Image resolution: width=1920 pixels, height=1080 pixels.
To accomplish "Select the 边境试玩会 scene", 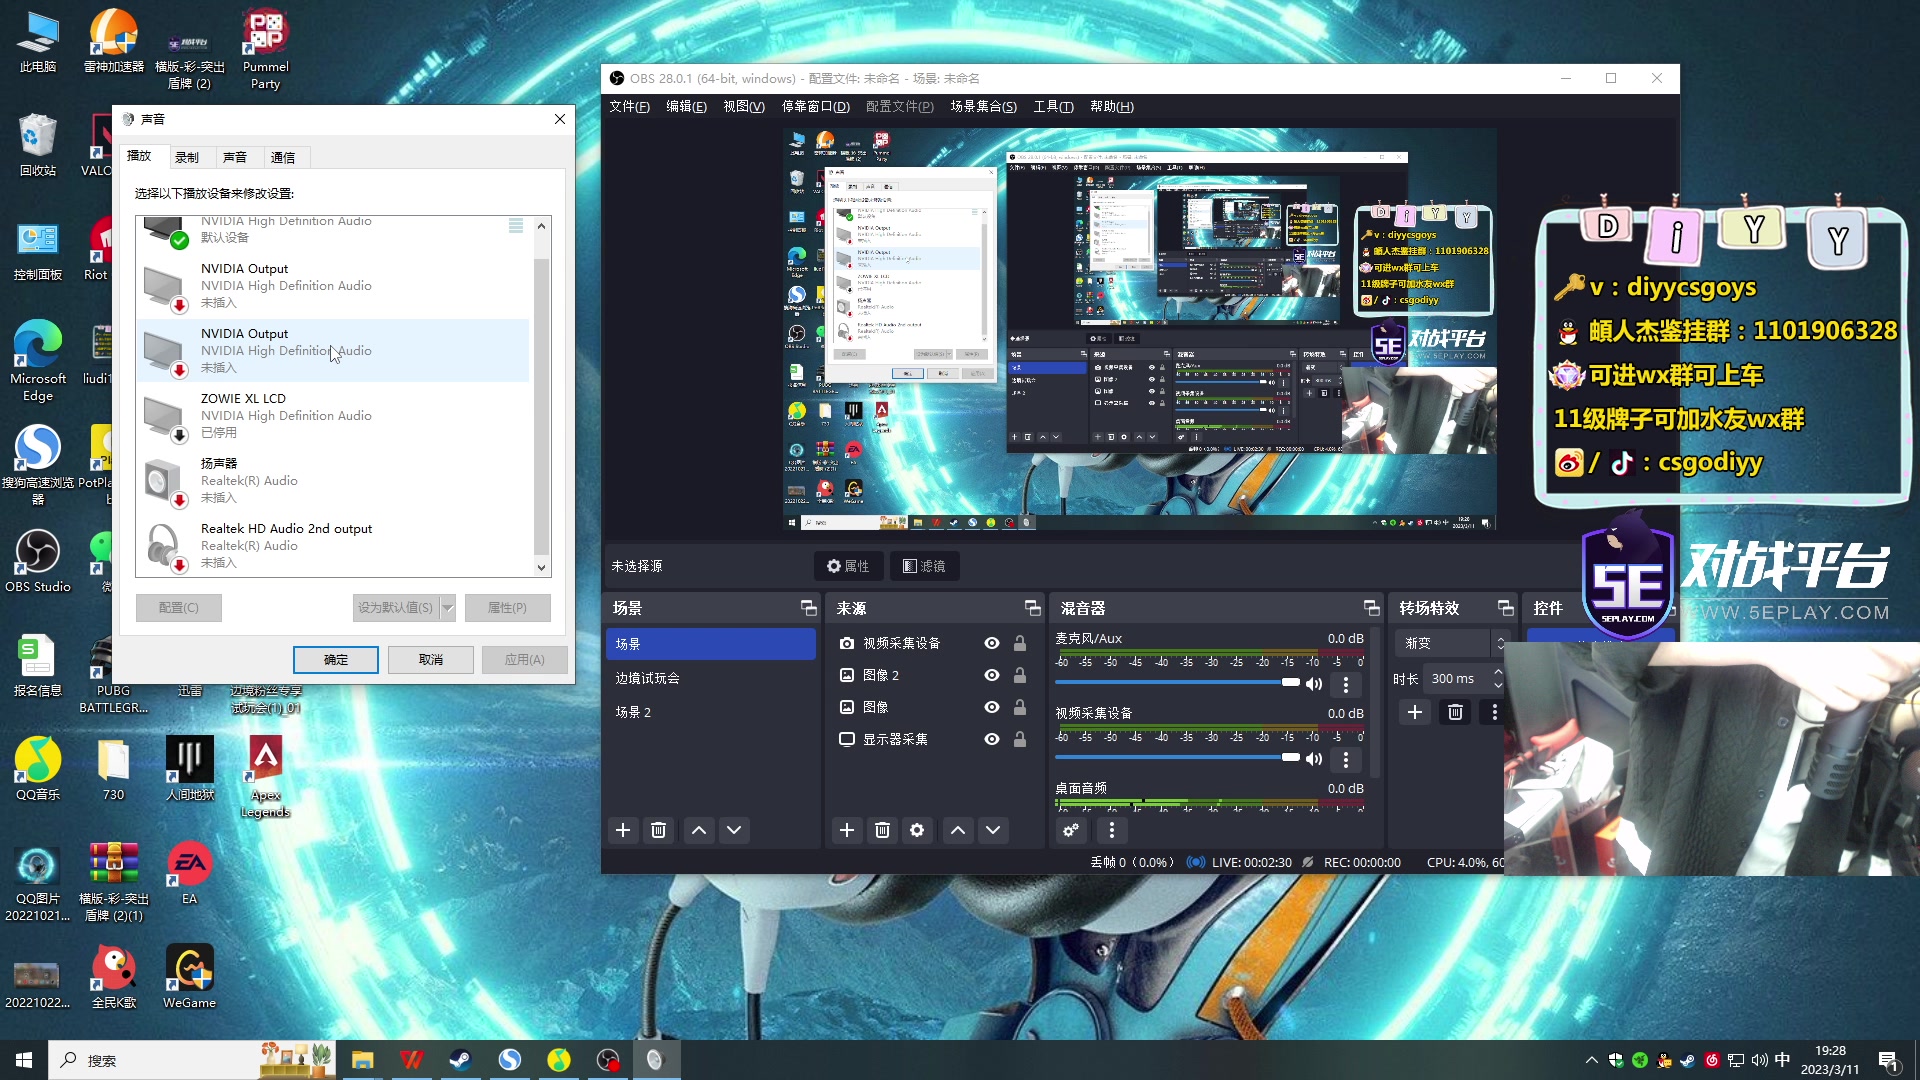I will point(711,678).
